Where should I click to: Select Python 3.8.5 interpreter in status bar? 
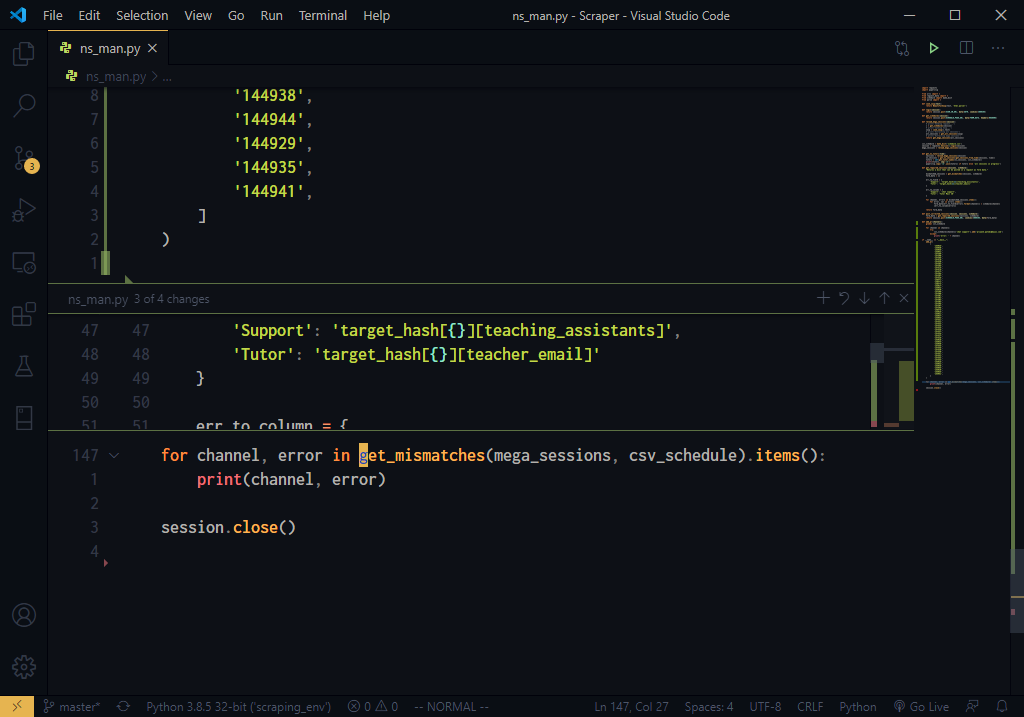point(238,707)
